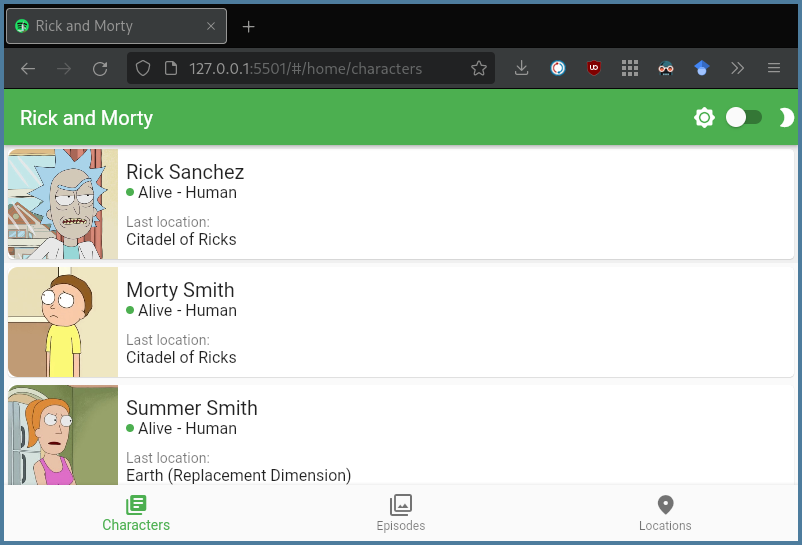Click the address bar URL
This screenshot has height=545, width=802.
(305, 69)
